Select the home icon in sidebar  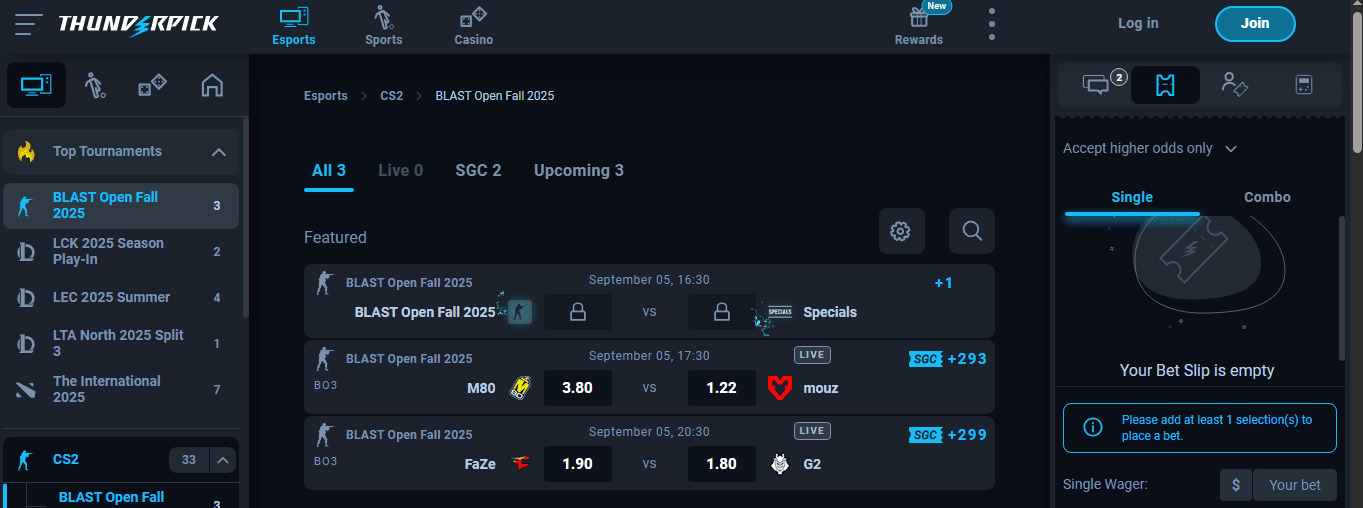point(212,85)
